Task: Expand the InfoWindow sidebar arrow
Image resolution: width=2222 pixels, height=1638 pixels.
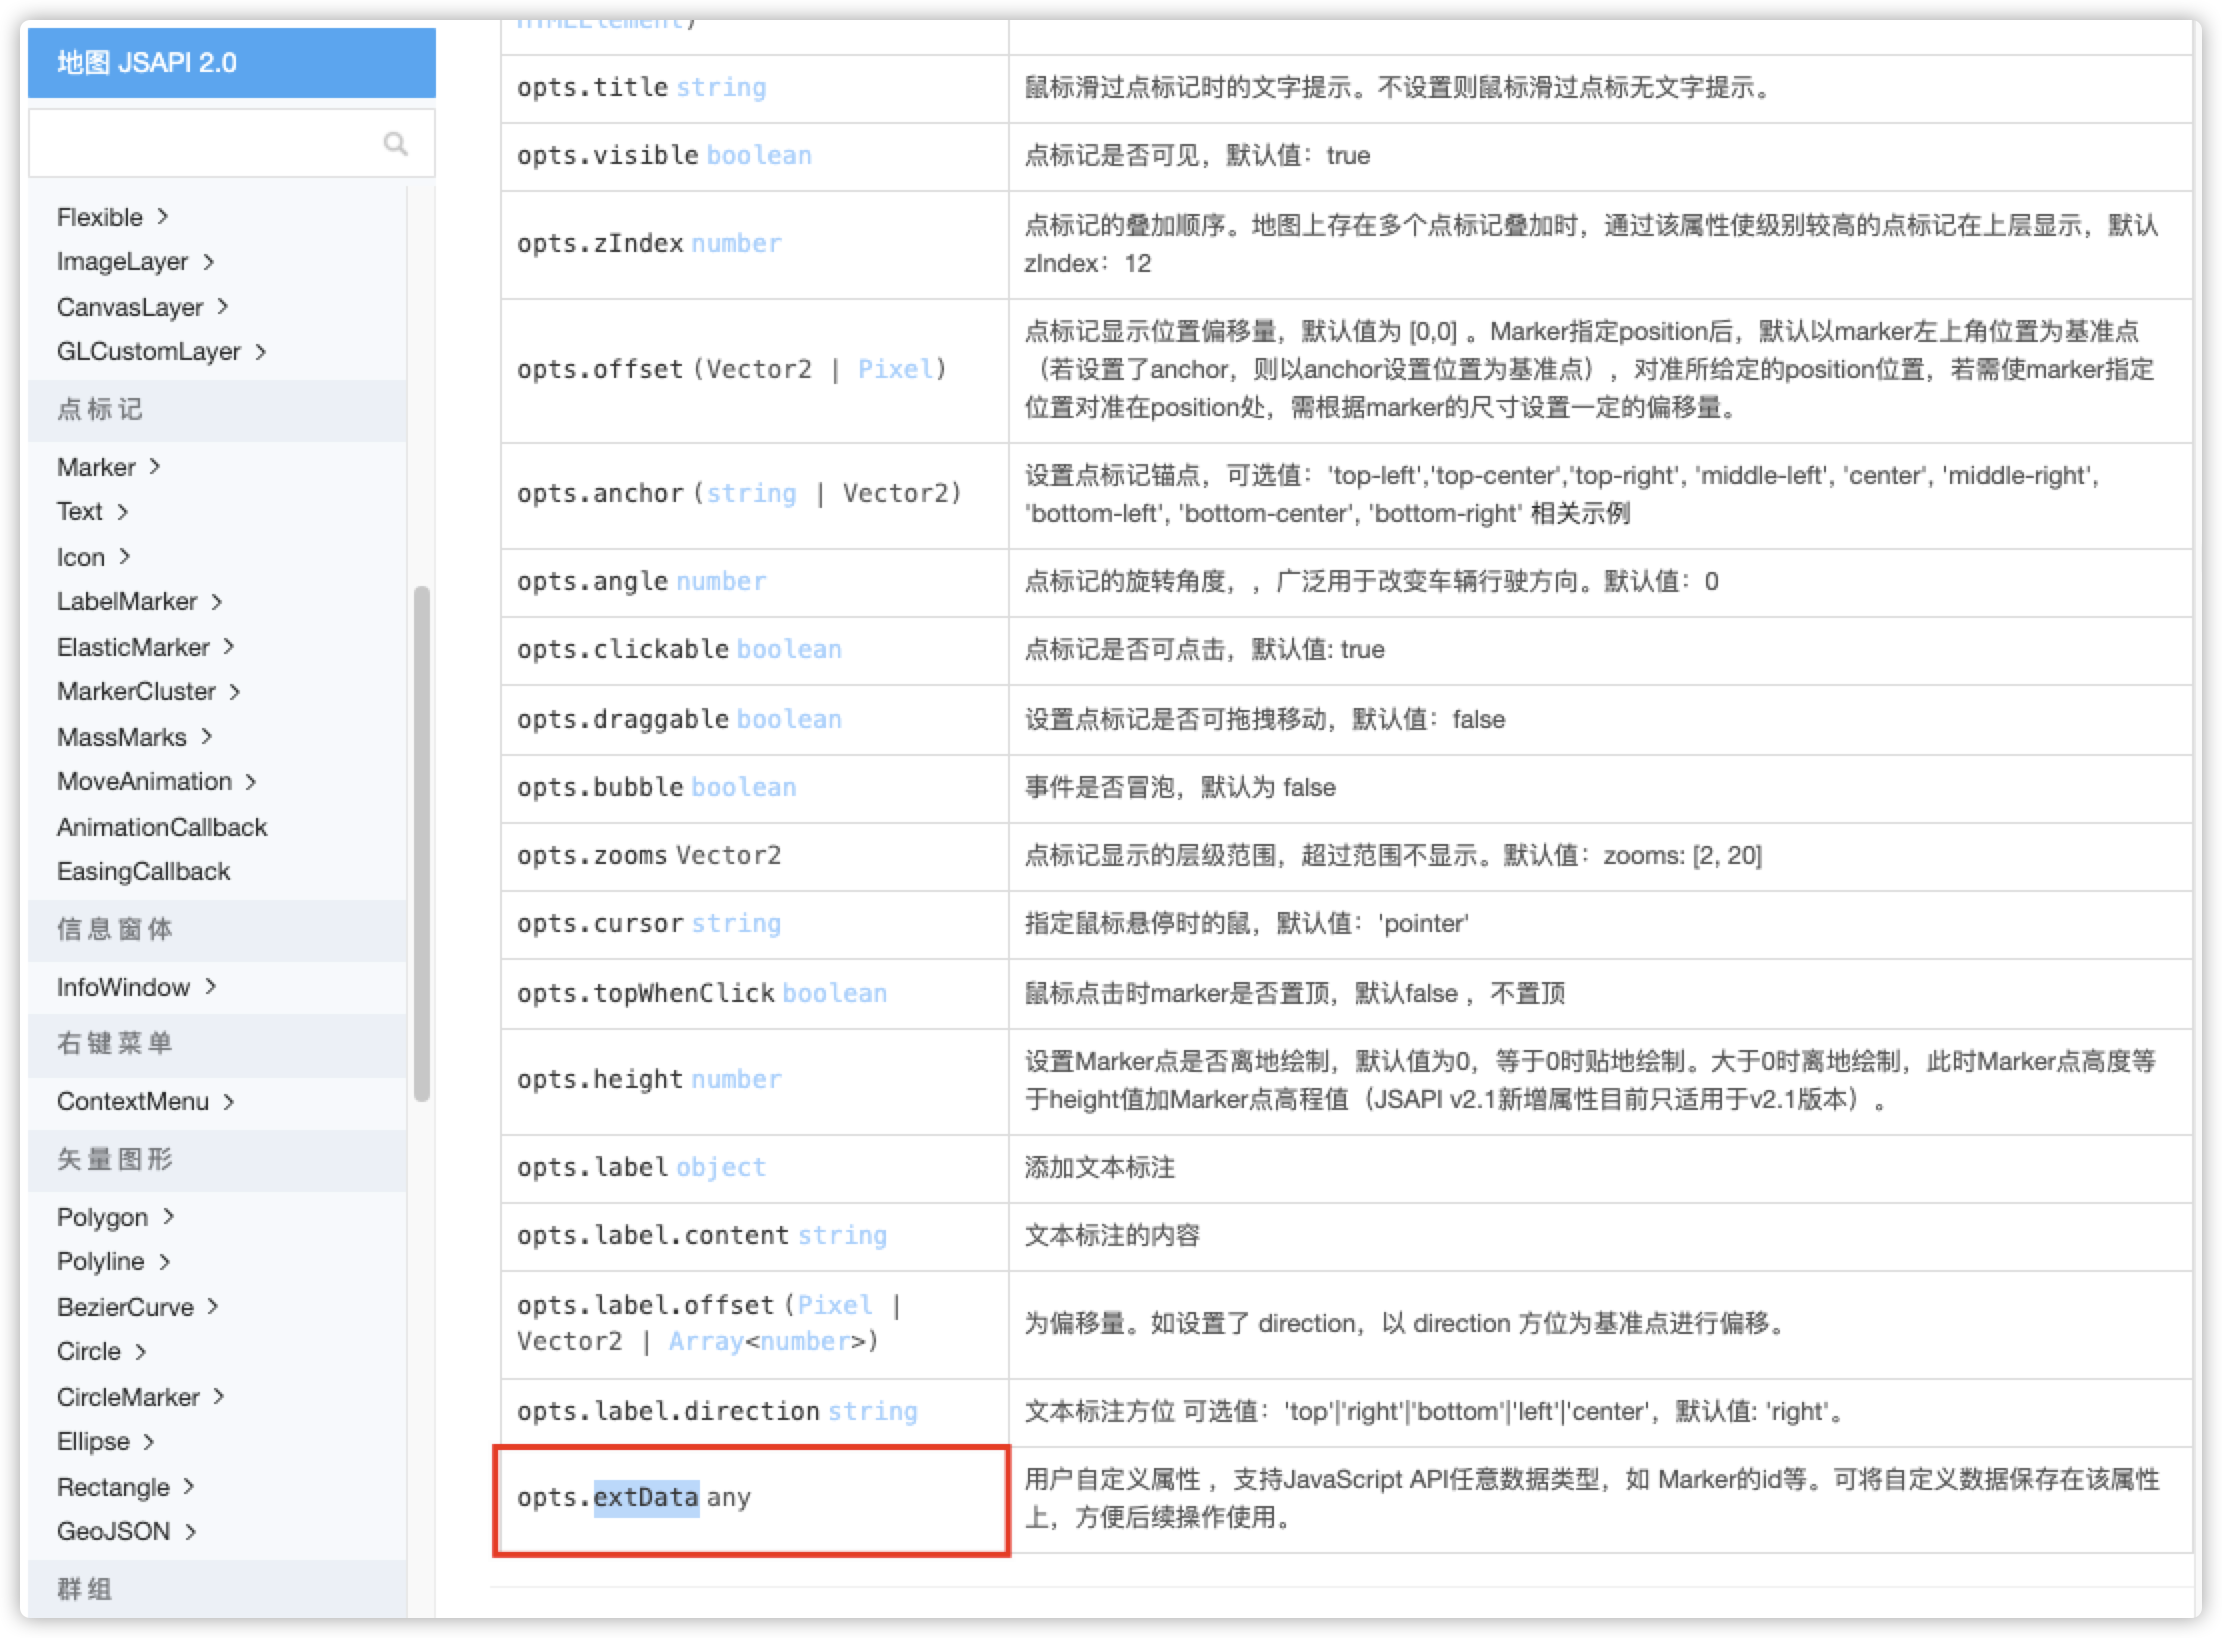Action: [210, 987]
